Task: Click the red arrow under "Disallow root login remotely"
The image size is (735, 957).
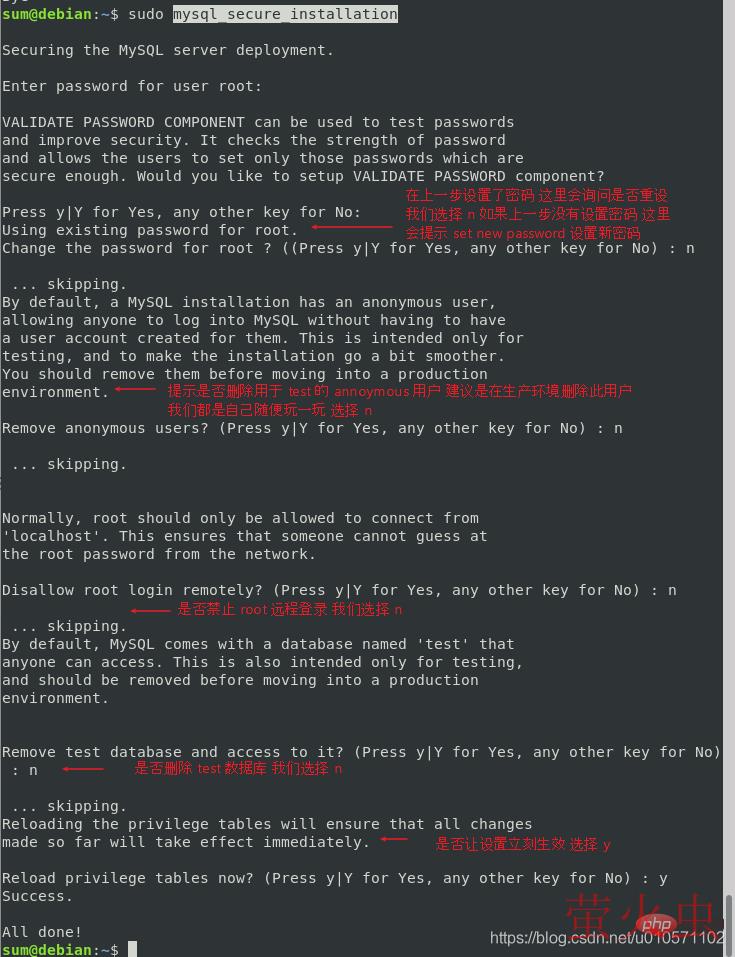Action: [x=150, y=610]
